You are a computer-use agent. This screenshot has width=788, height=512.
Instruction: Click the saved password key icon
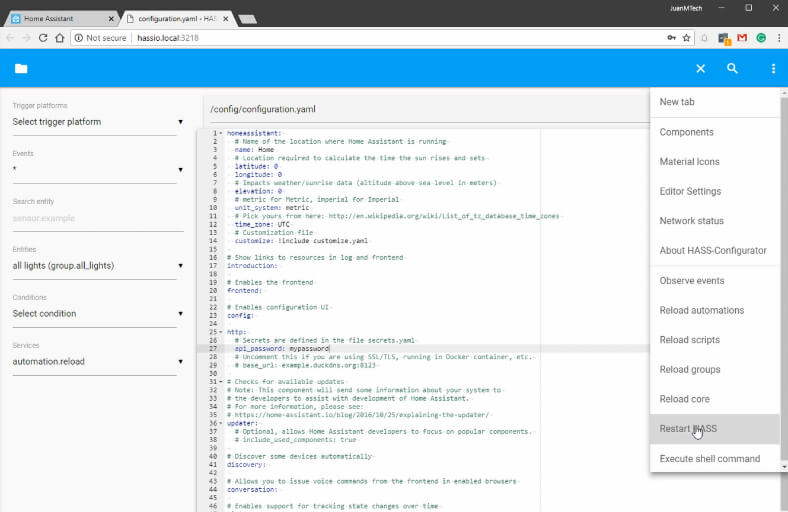coord(671,38)
